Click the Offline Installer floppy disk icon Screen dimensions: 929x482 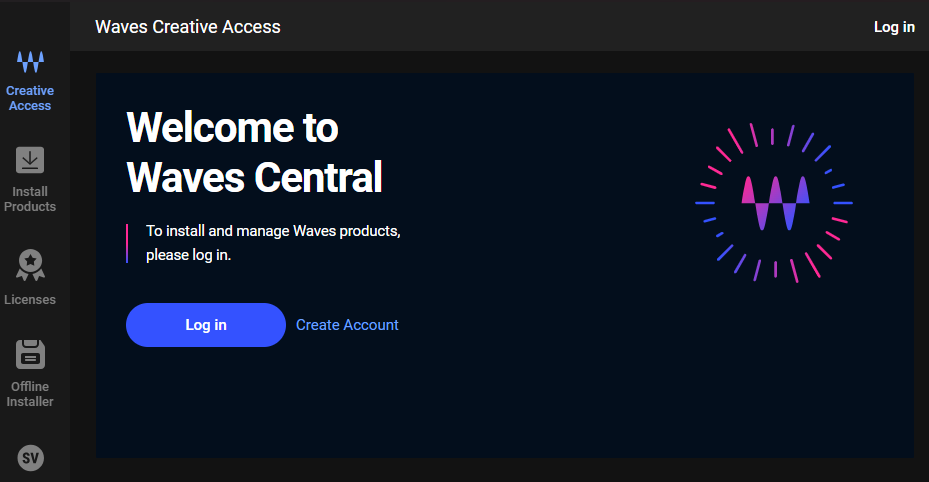tap(30, 354)
